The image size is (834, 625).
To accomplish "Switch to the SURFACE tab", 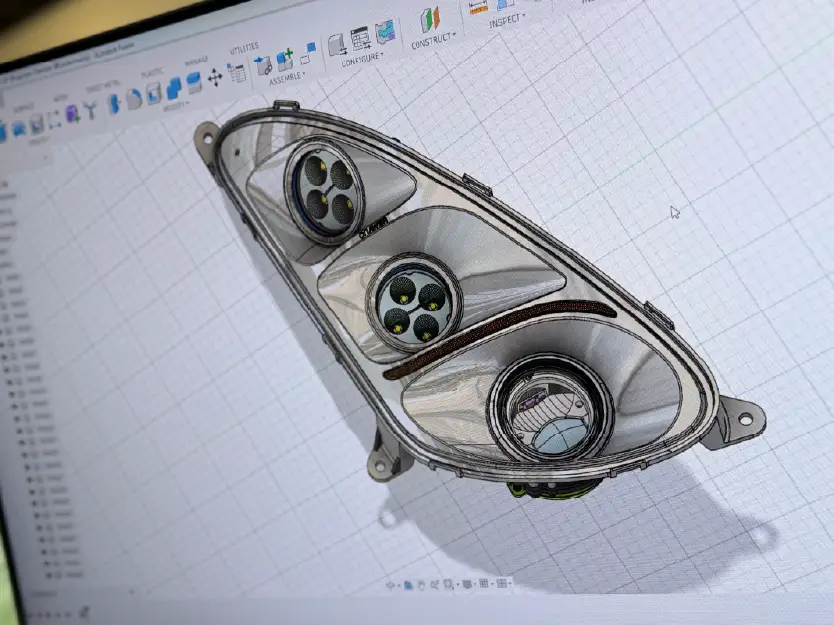I will point(23,109).
